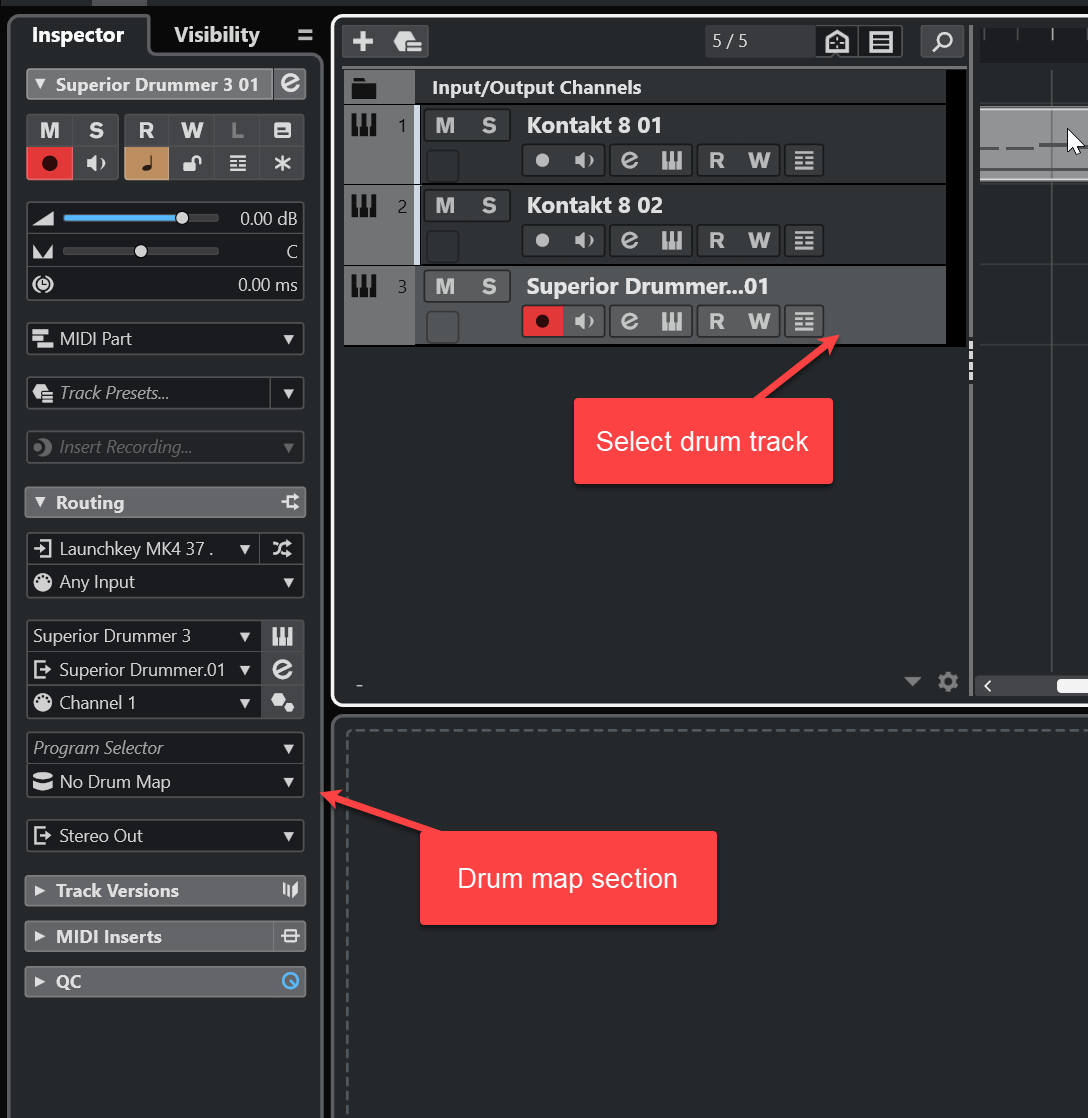1088x1118 pixels.
Task: Open the track filter list icon
Action: [881, 41]
